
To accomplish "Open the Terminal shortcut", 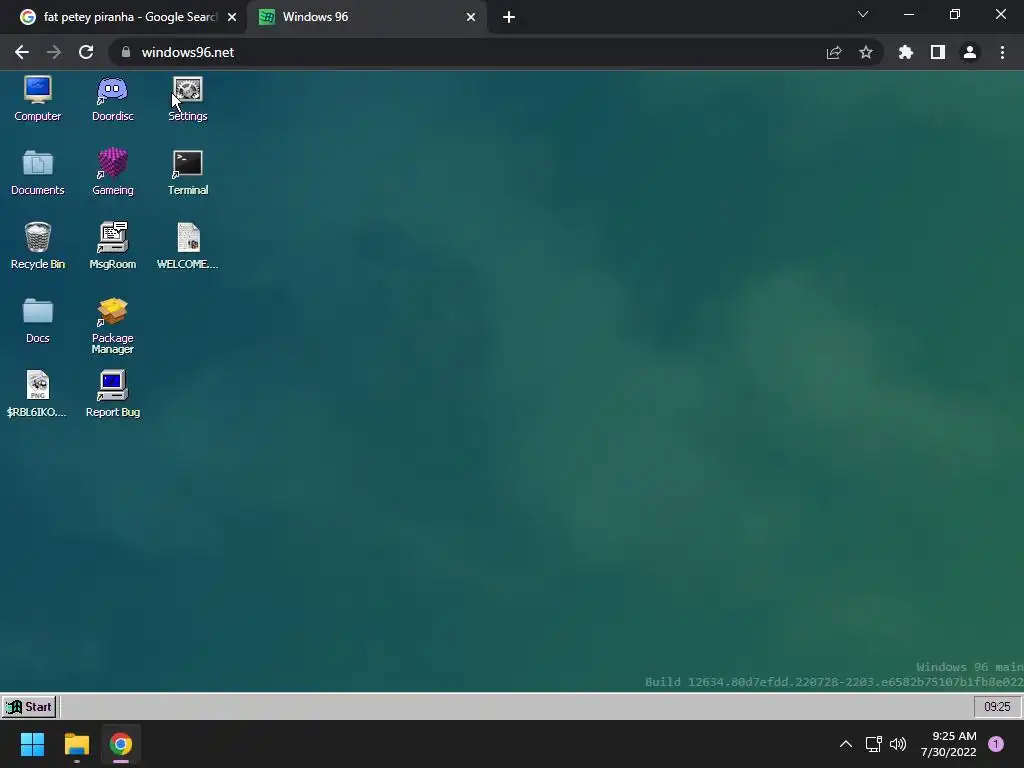I will click(x=187, y=172).
